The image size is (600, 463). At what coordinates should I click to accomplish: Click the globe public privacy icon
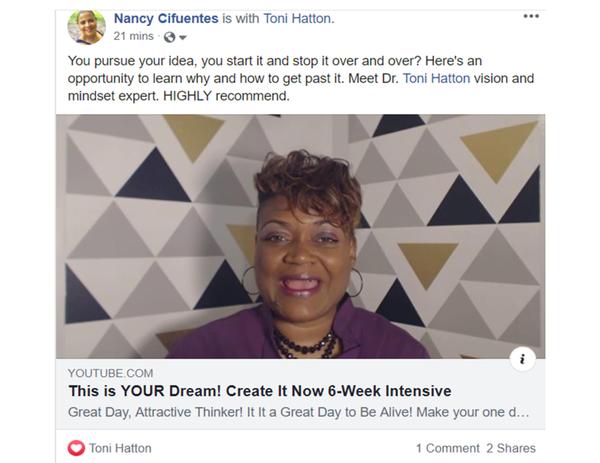169,37
